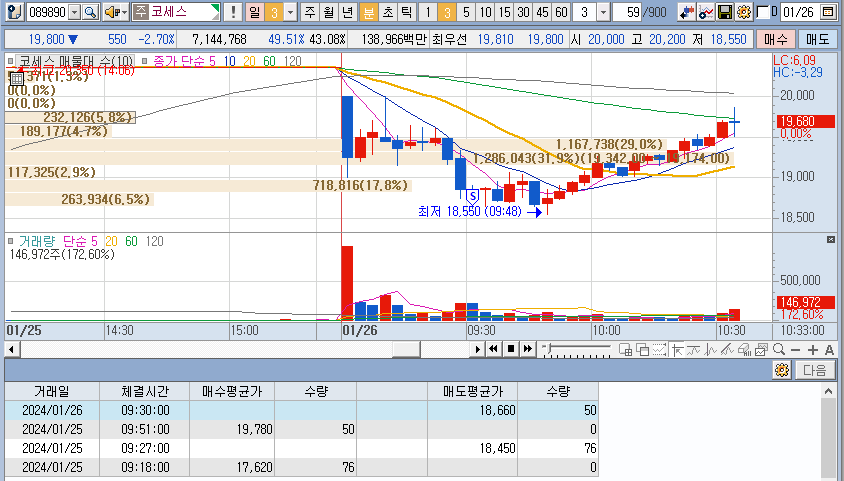
Task: Click the overlapping windows chart icon
Action: pyautogui.click(x=642, y=350)
